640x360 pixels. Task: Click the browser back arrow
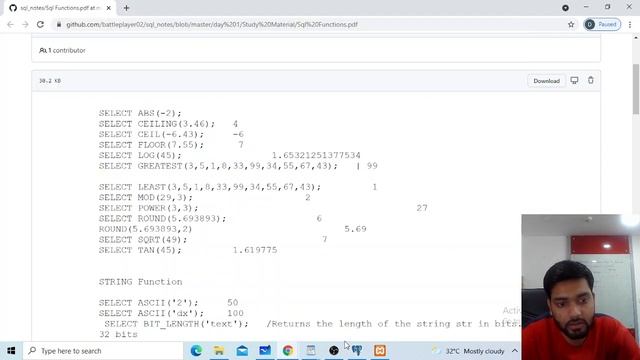pos(10,24)
